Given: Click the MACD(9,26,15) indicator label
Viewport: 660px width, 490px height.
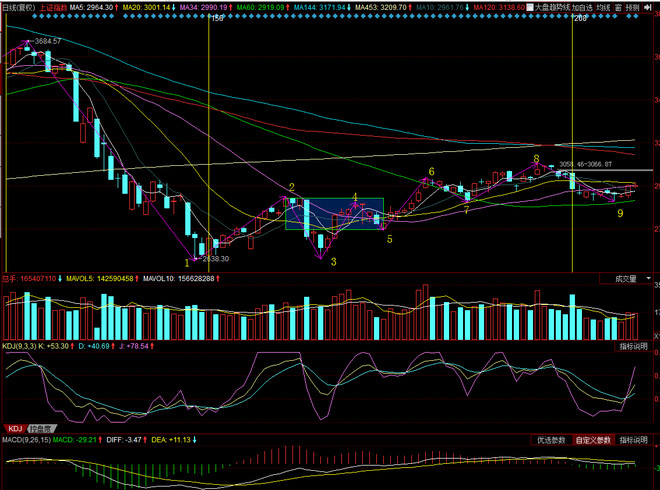Looking at the screenshot, I should point(26,440).
